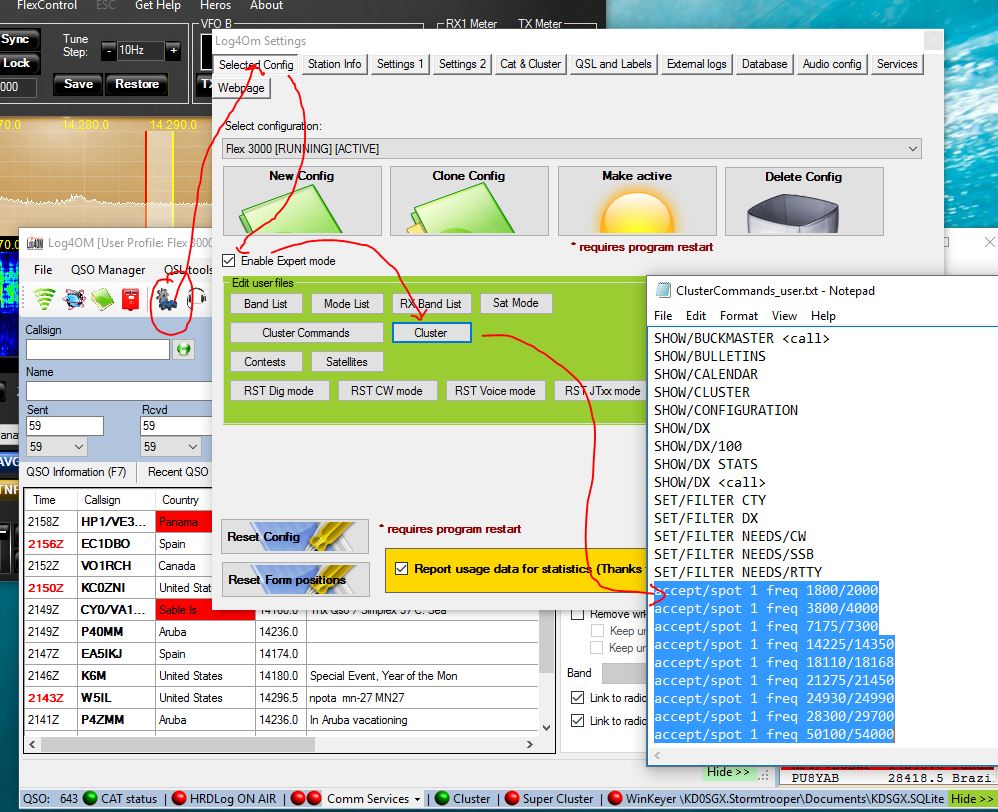The height and width of the screenshot is (812, 998).
Task: Click Reset Config button with tools icon
Action: pyautogui.click(x=295, y=536)
